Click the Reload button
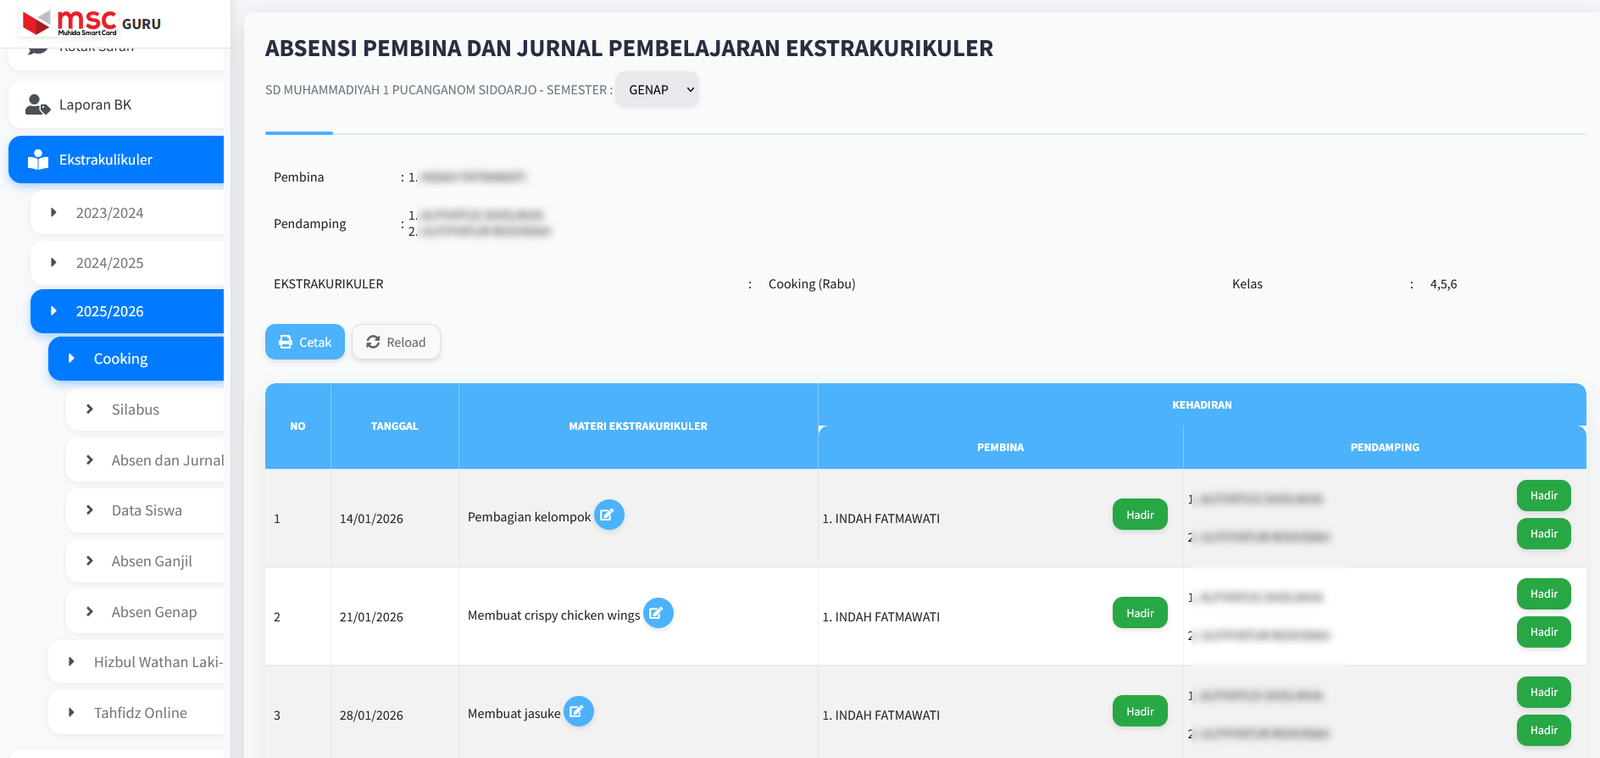1600x758 pixels. point(396,342)
